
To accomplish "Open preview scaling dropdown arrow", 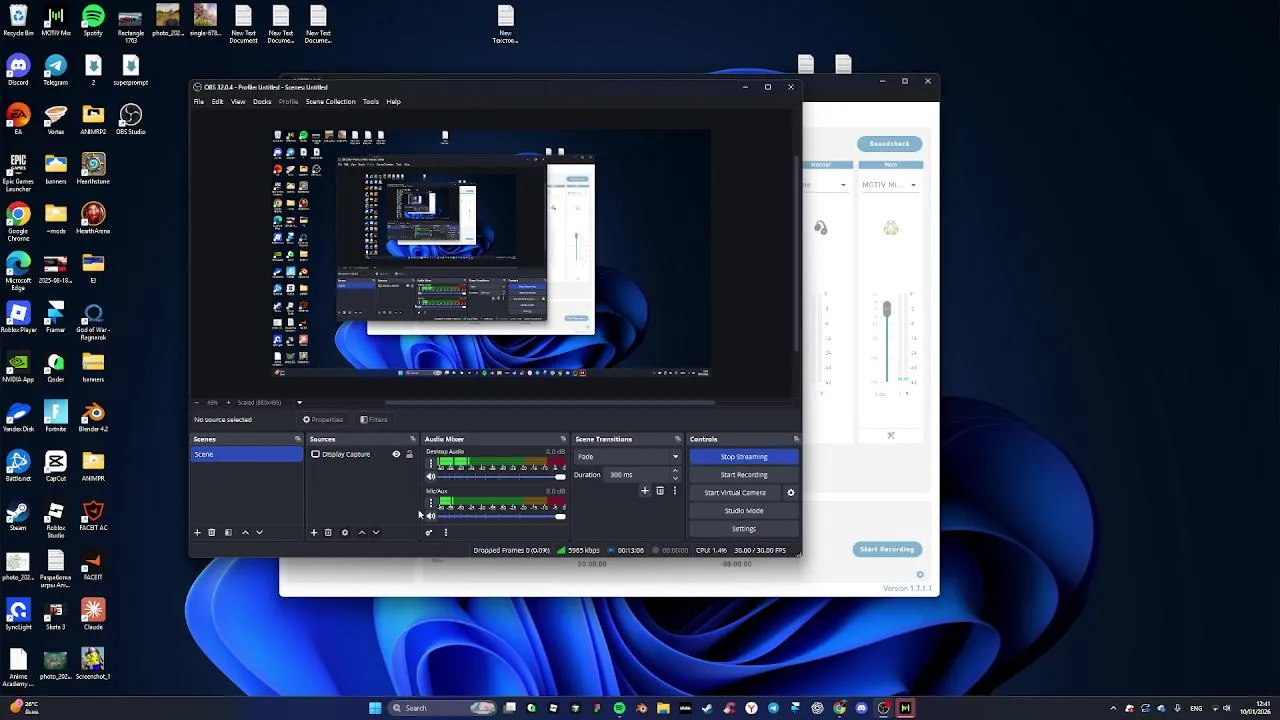I will 299,402.
